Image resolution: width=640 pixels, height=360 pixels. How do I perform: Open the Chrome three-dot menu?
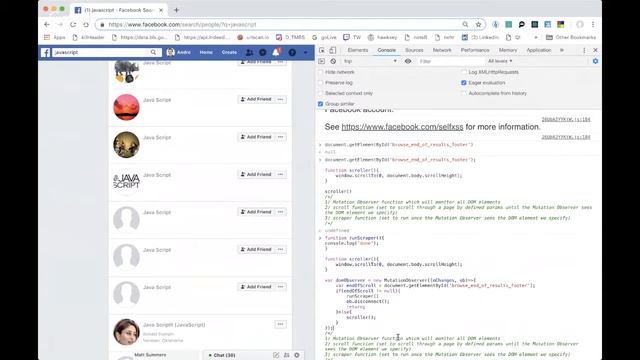(x=593, y=24)
